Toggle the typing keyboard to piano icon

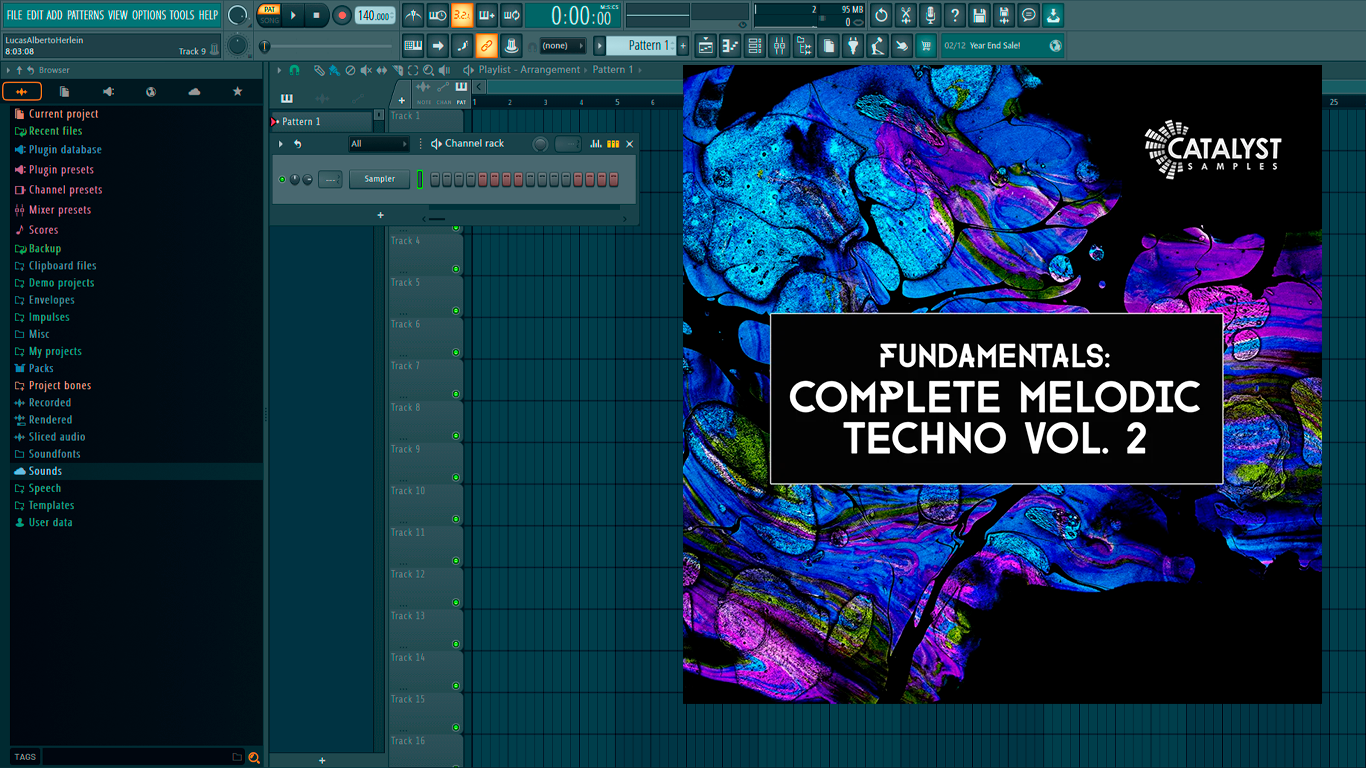coord(413,45)
